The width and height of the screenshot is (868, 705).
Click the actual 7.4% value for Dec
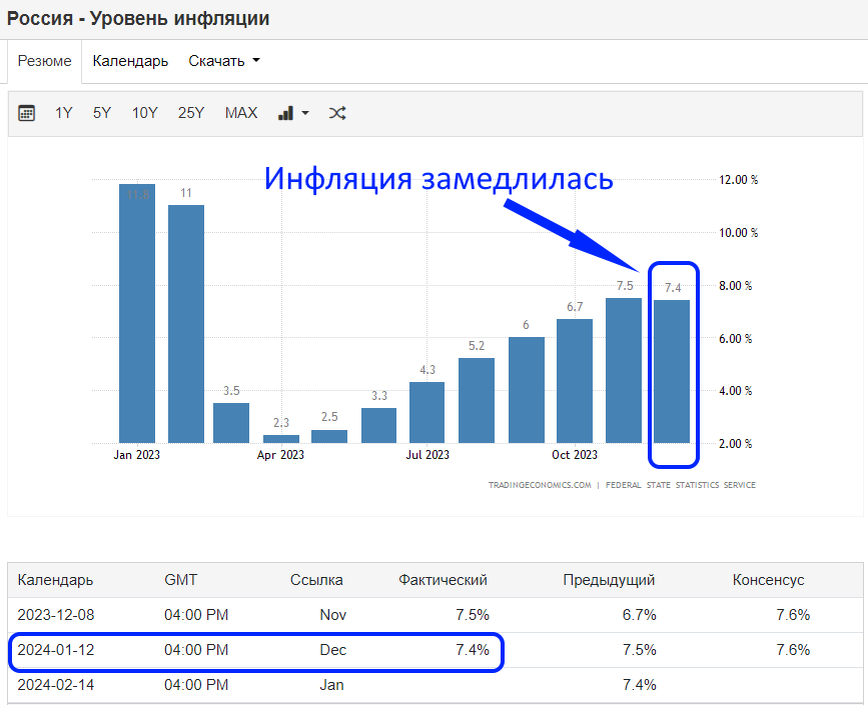click(x=472, y=650)
